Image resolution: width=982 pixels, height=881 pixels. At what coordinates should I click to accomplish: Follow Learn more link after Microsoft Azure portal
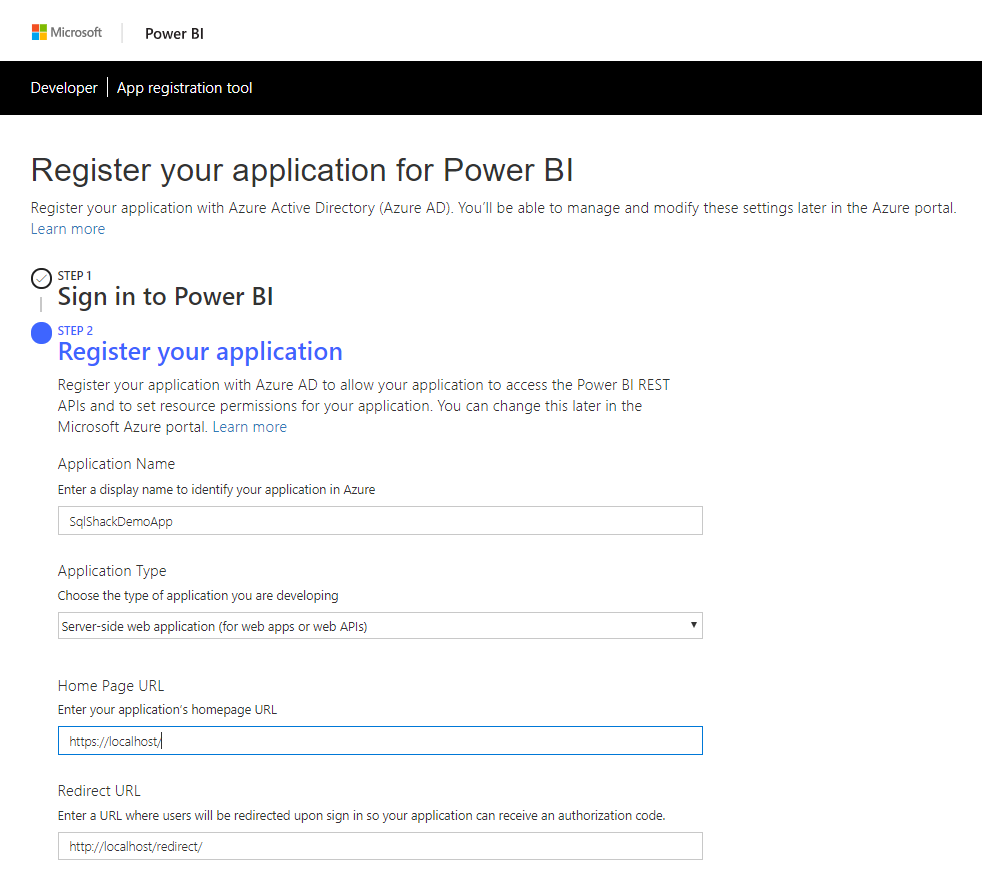(250, 427)
